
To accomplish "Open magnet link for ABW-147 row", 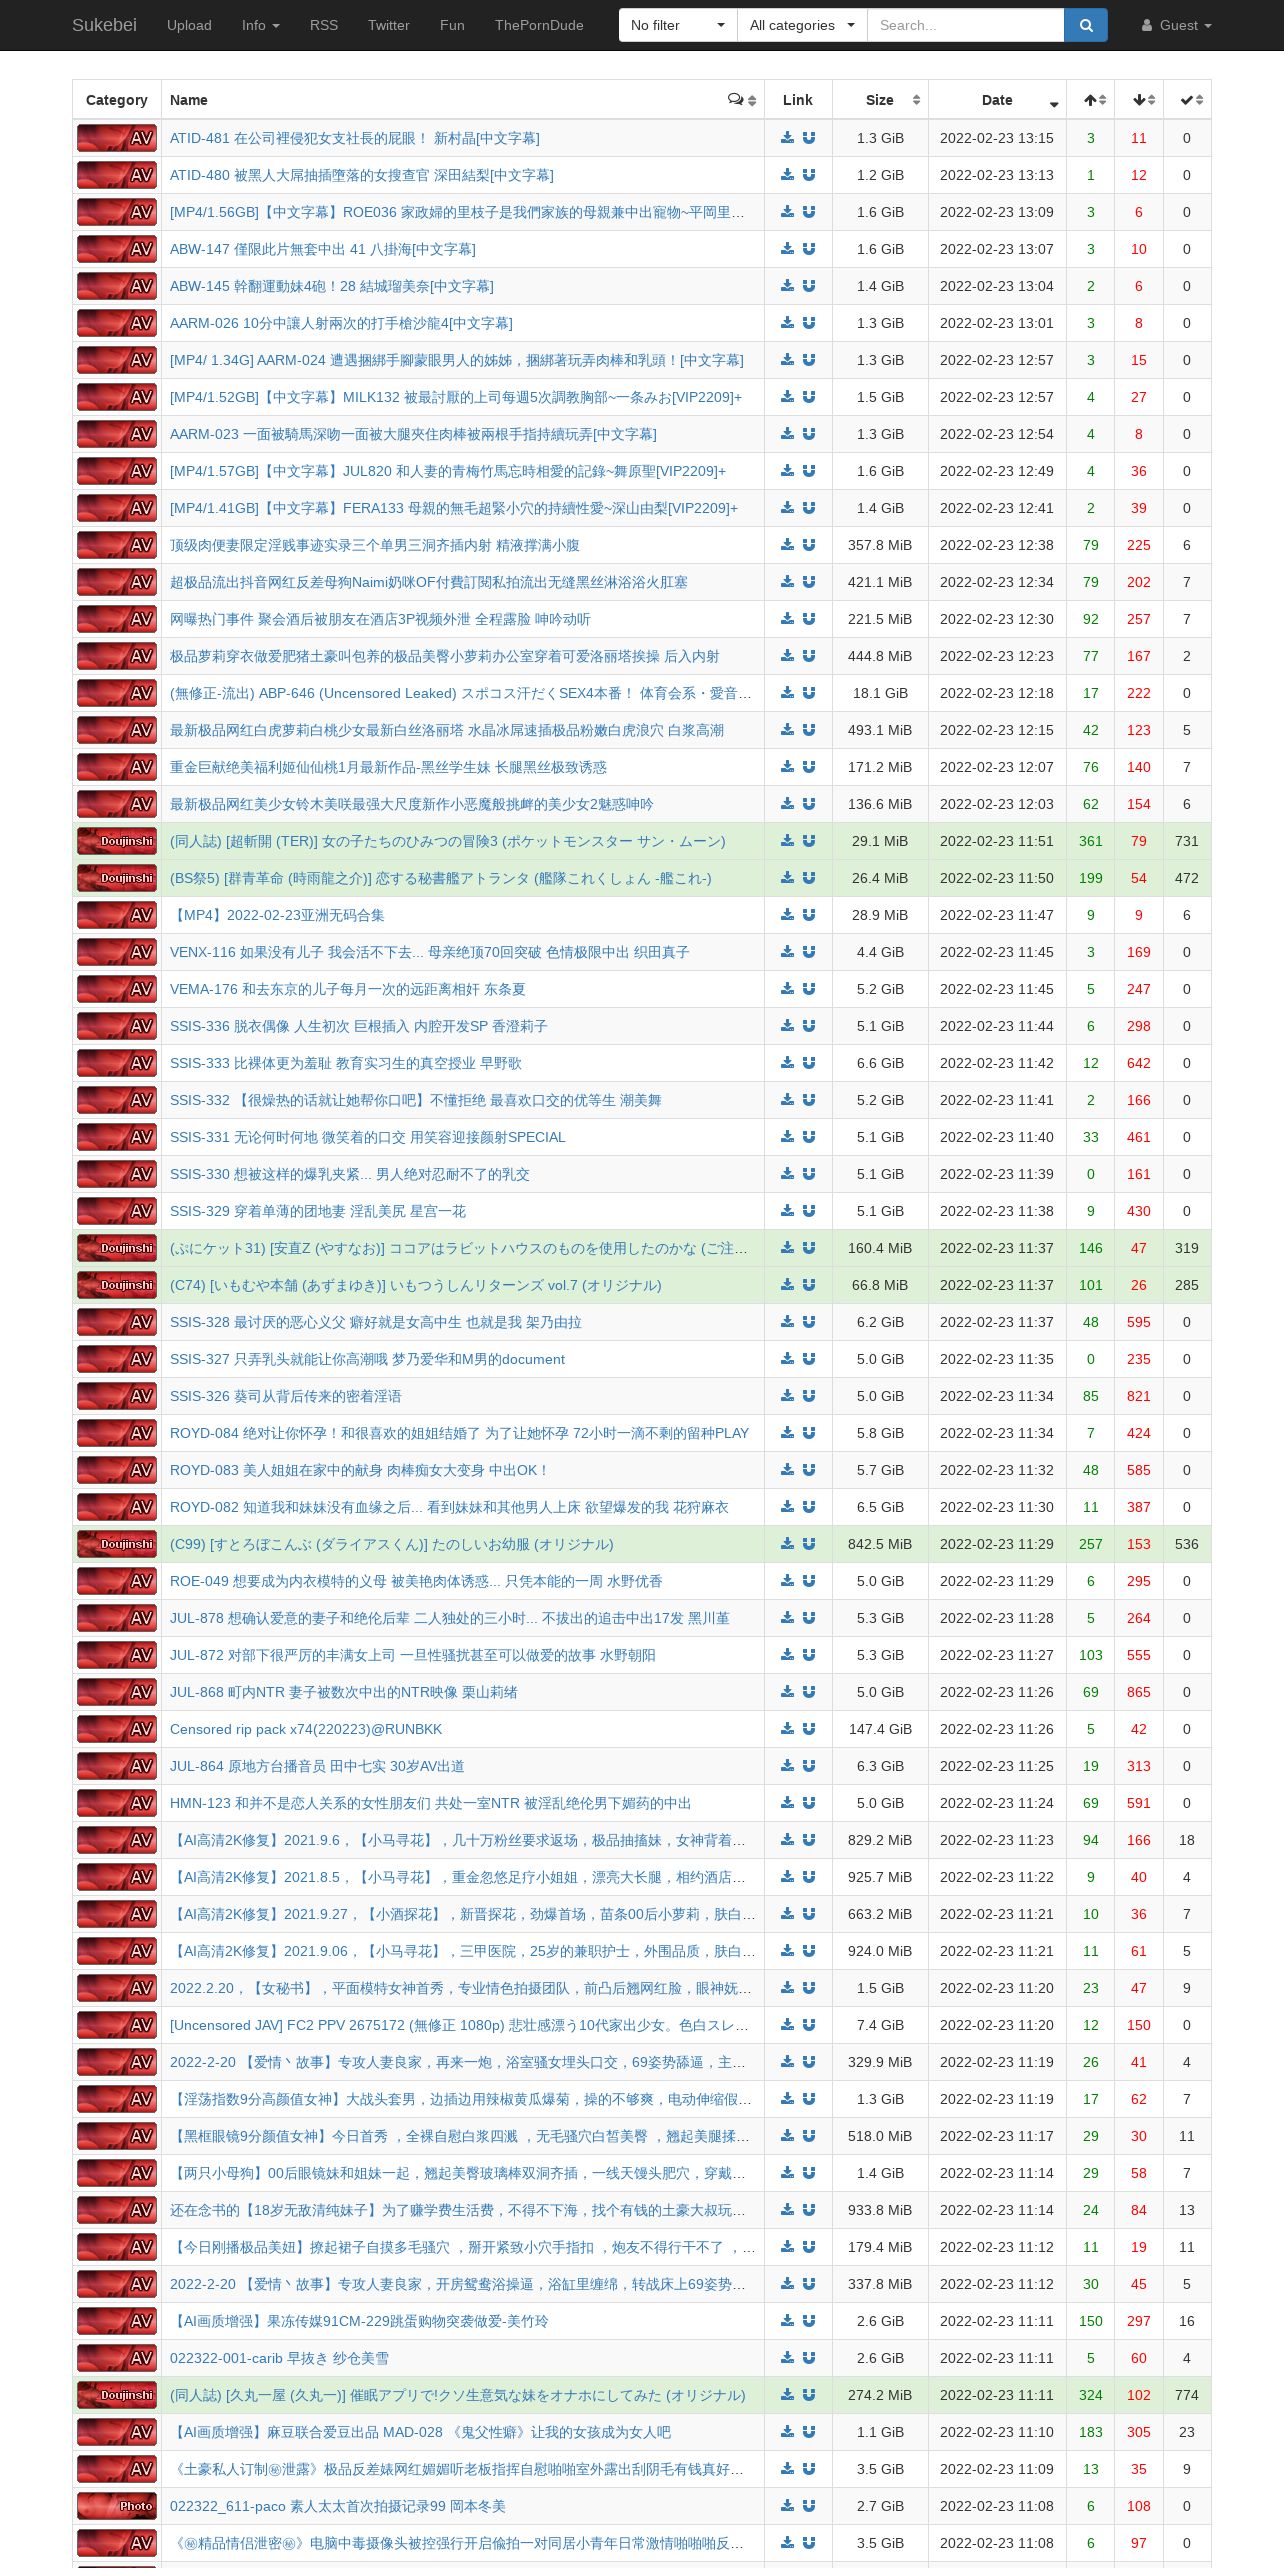I will (809, 249).
